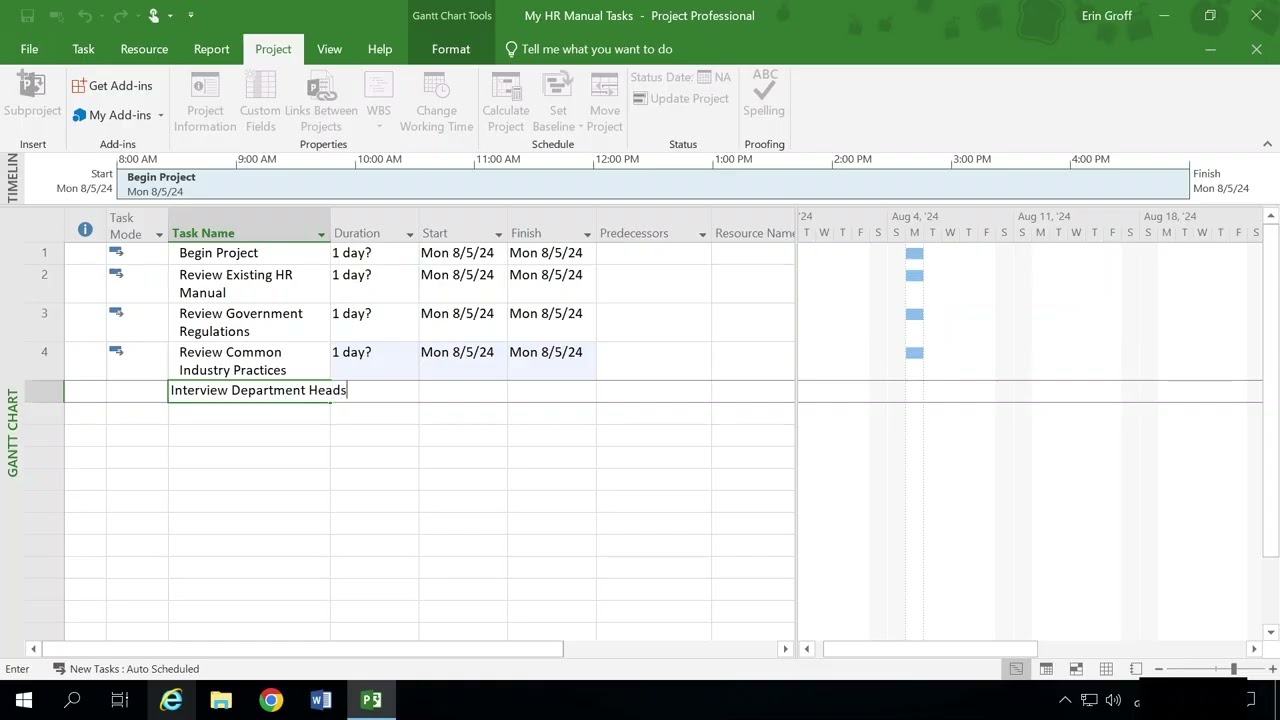Click the zoom in plus button
The width and height of the screenshot is (1280, 720).
[1272, 669]
